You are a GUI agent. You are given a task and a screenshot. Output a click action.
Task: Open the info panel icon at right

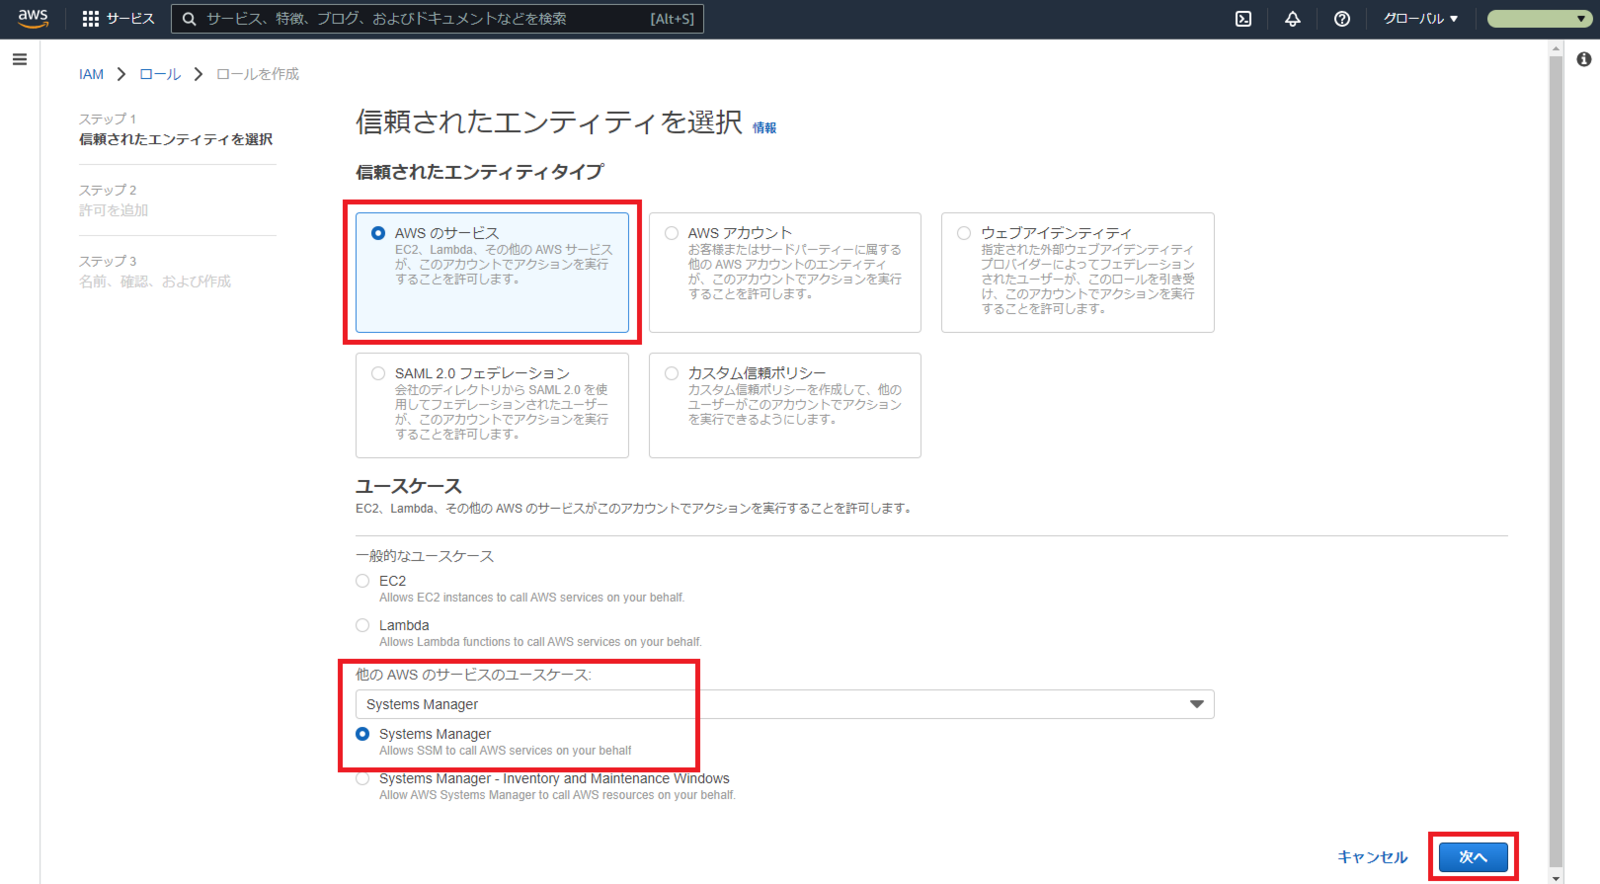click(x=1584, y=60)
